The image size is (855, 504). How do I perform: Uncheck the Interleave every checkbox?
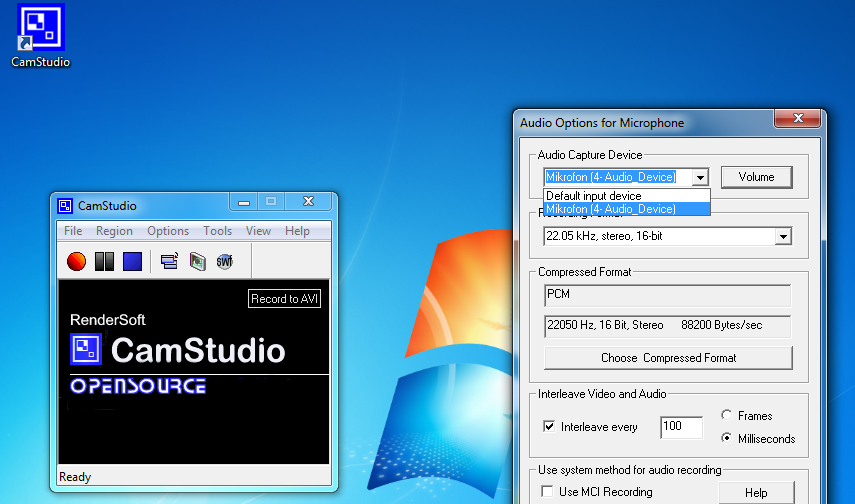549,427
